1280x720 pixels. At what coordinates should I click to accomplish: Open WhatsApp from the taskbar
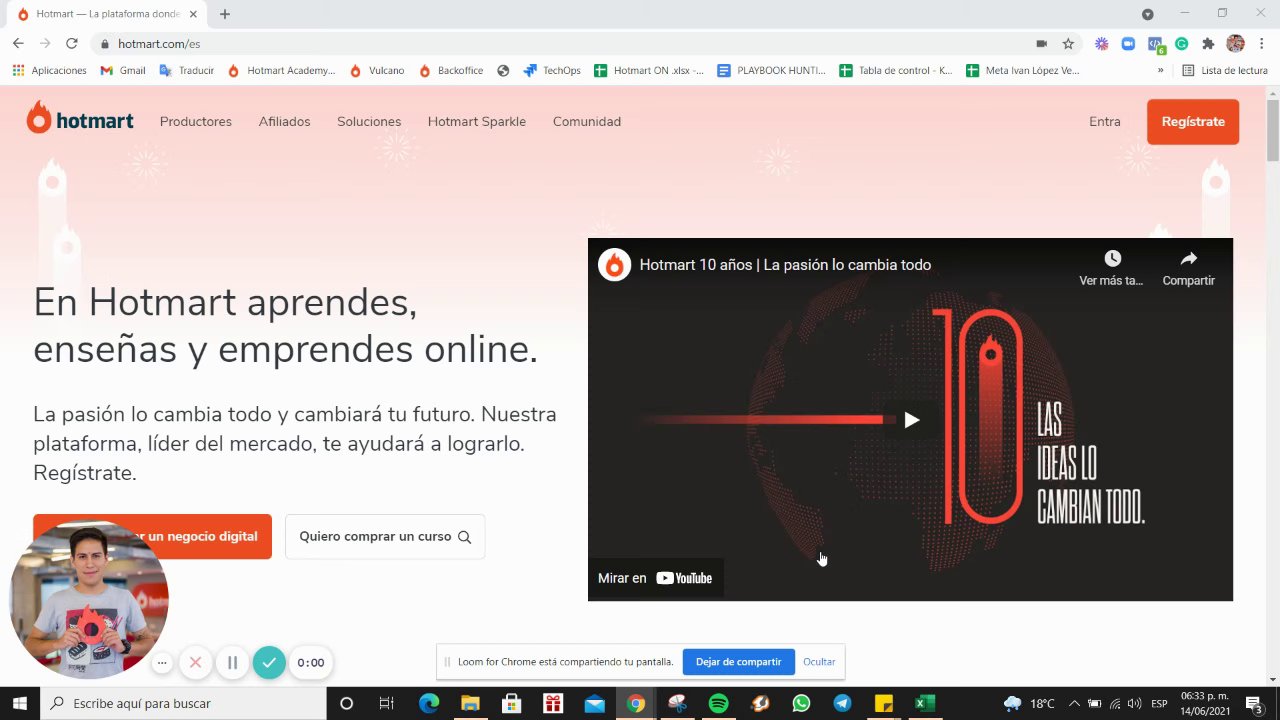tap(801, 704)
